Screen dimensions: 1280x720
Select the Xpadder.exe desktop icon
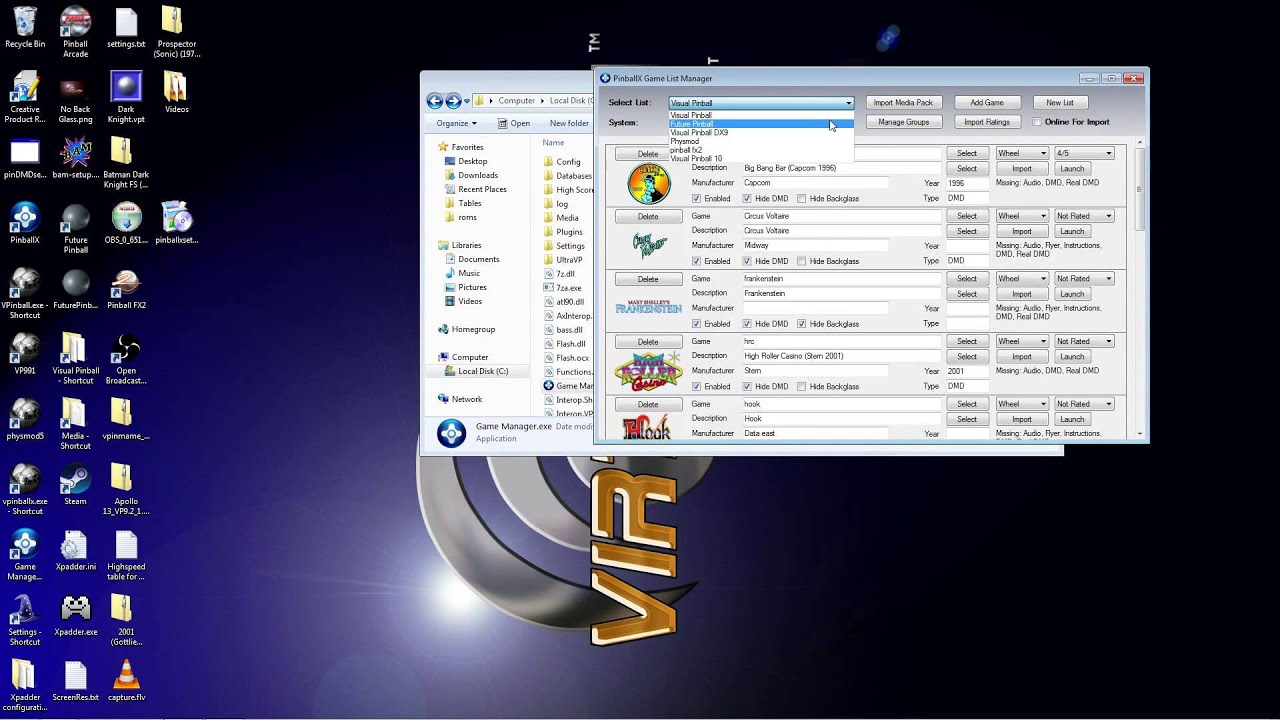[76, 615]
